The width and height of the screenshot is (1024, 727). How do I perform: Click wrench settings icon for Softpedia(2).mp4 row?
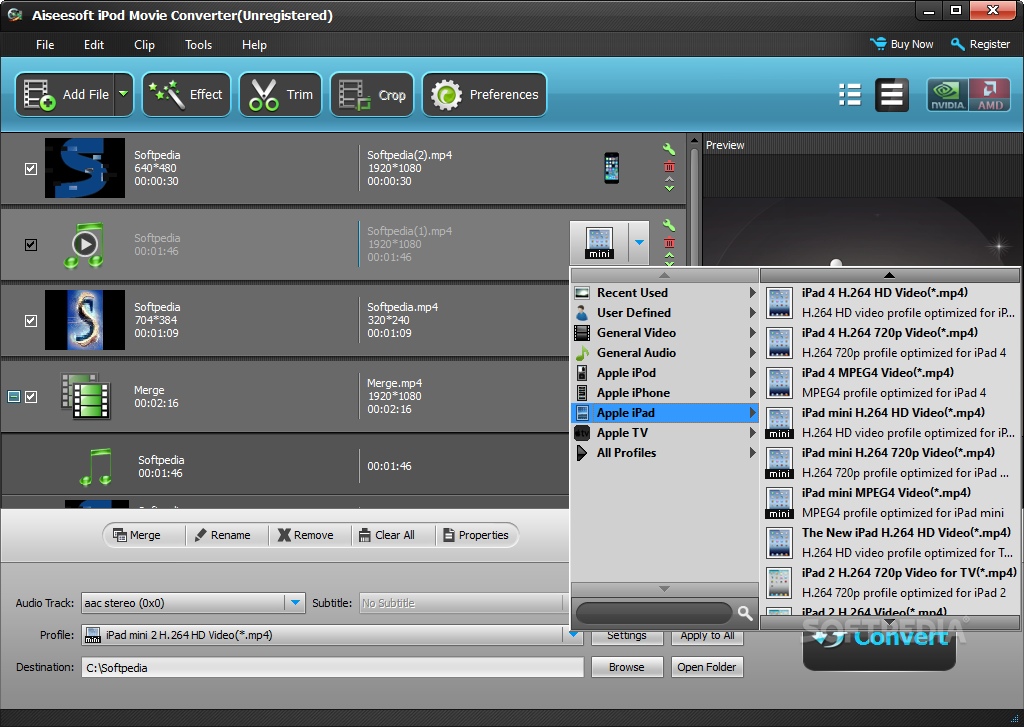[669, 149]
